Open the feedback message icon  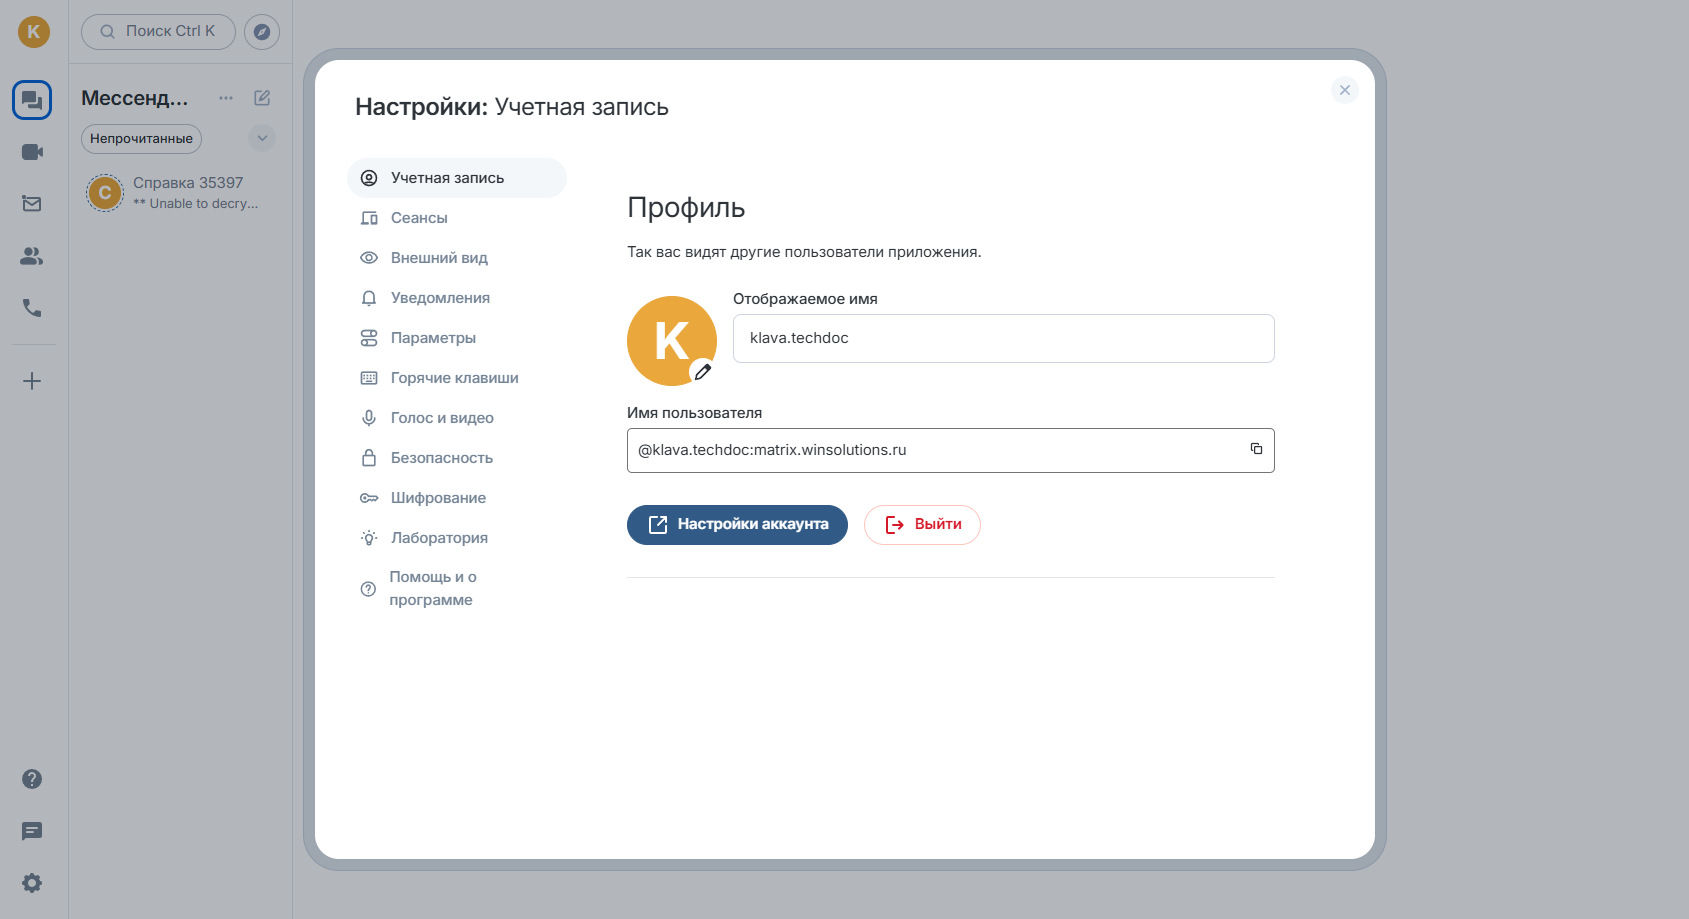pyautogui.click(x=32, y=831)
